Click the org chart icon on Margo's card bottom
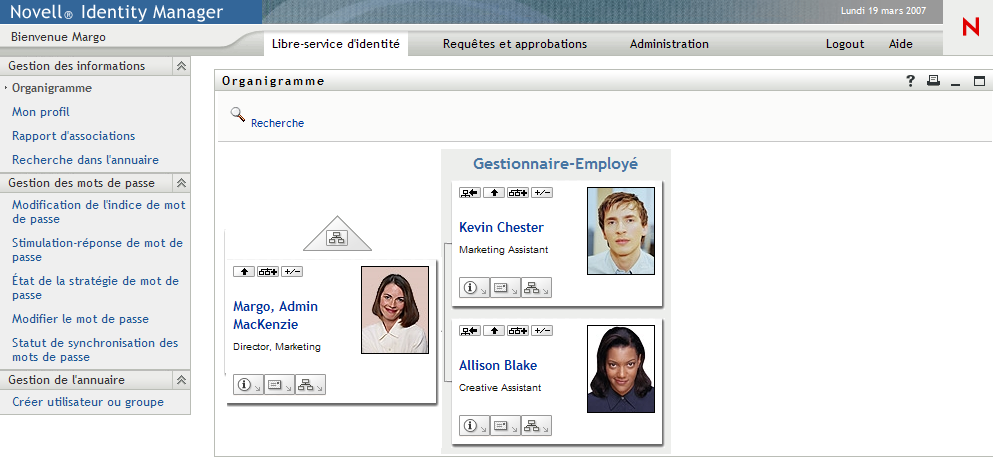The height and width of the screenshot is (458, 993). (x=310, y=384)
